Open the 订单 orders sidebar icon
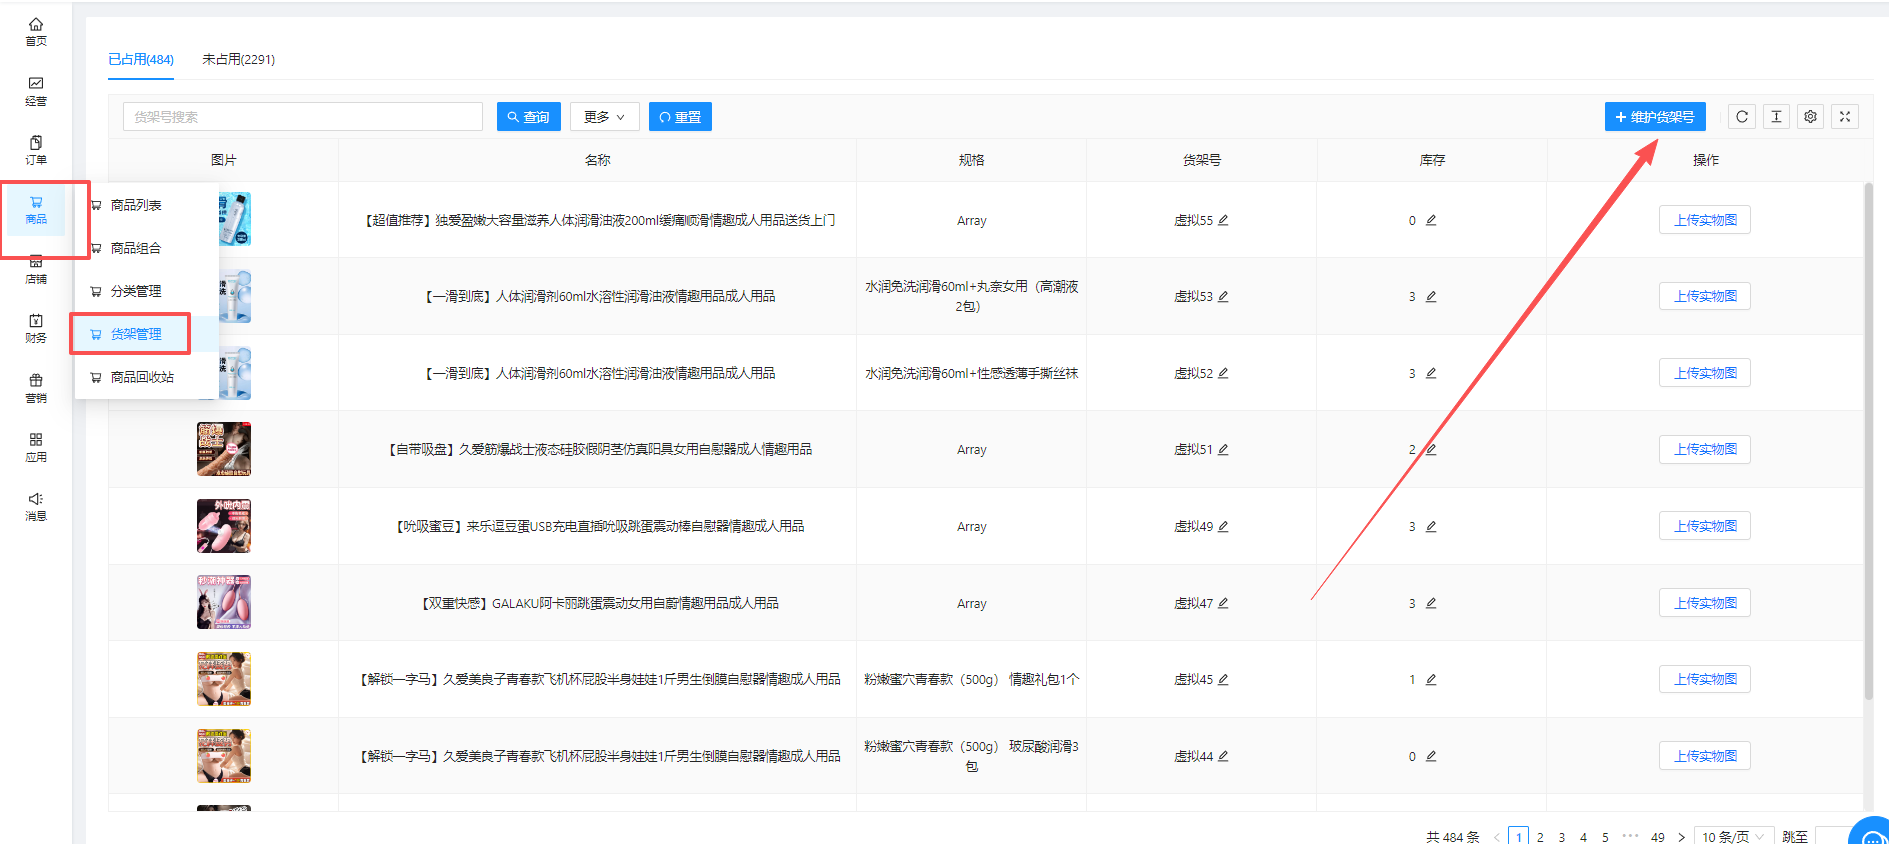Image resolution: width=1889 pixels, height=844 pixels. coord(36,150)
